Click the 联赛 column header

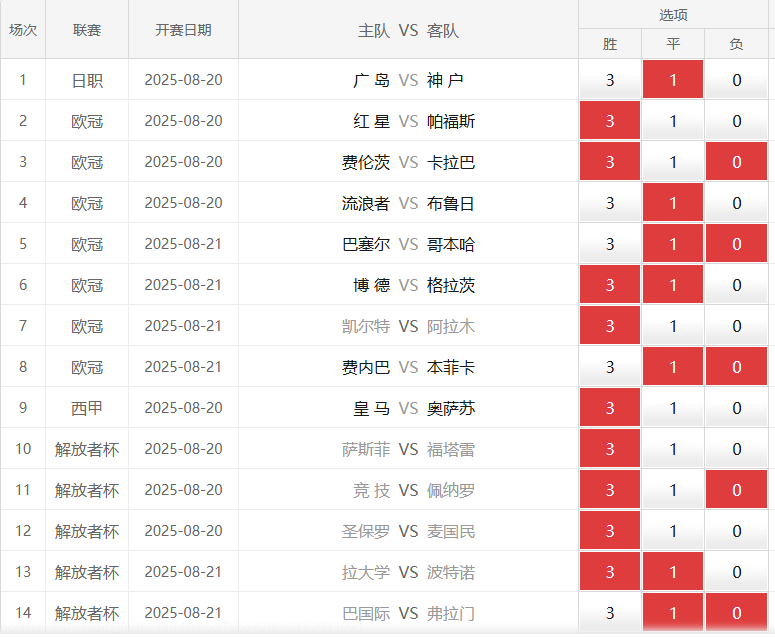(x=87, y=30)
